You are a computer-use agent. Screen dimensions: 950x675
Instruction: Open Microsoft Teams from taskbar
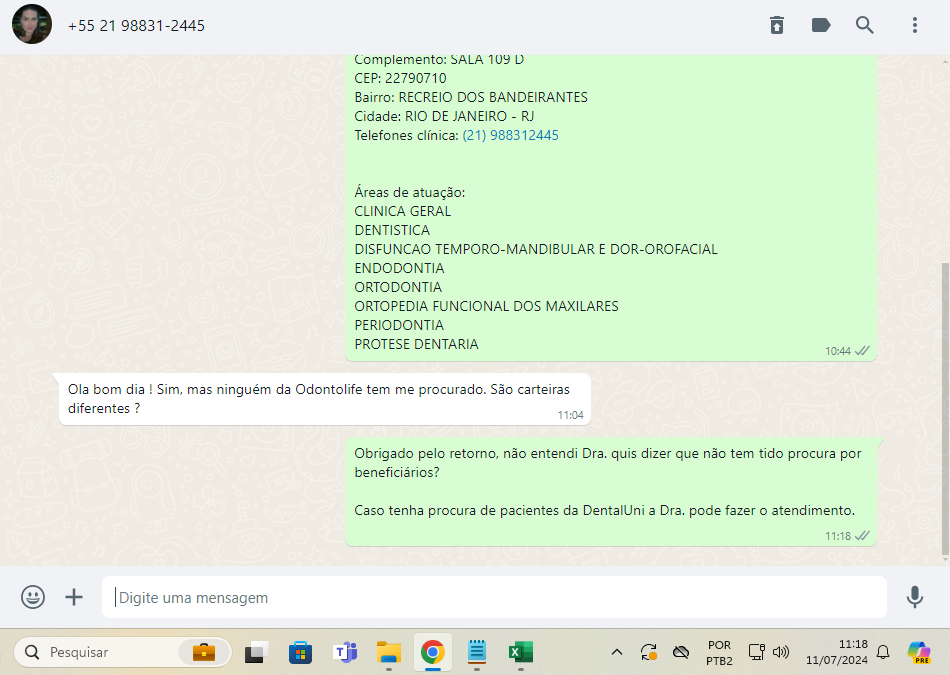[345, 652]
